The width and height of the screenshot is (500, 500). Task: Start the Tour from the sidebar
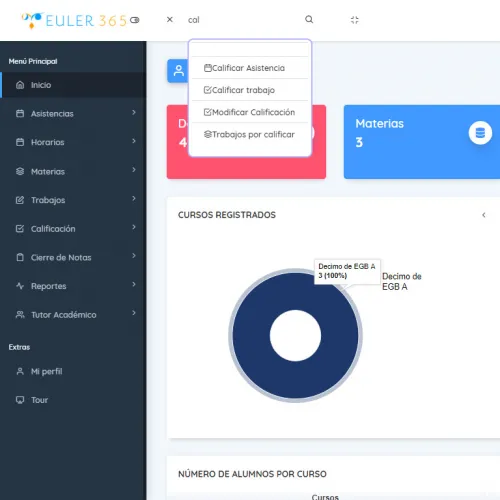click(x=73, y=400)
